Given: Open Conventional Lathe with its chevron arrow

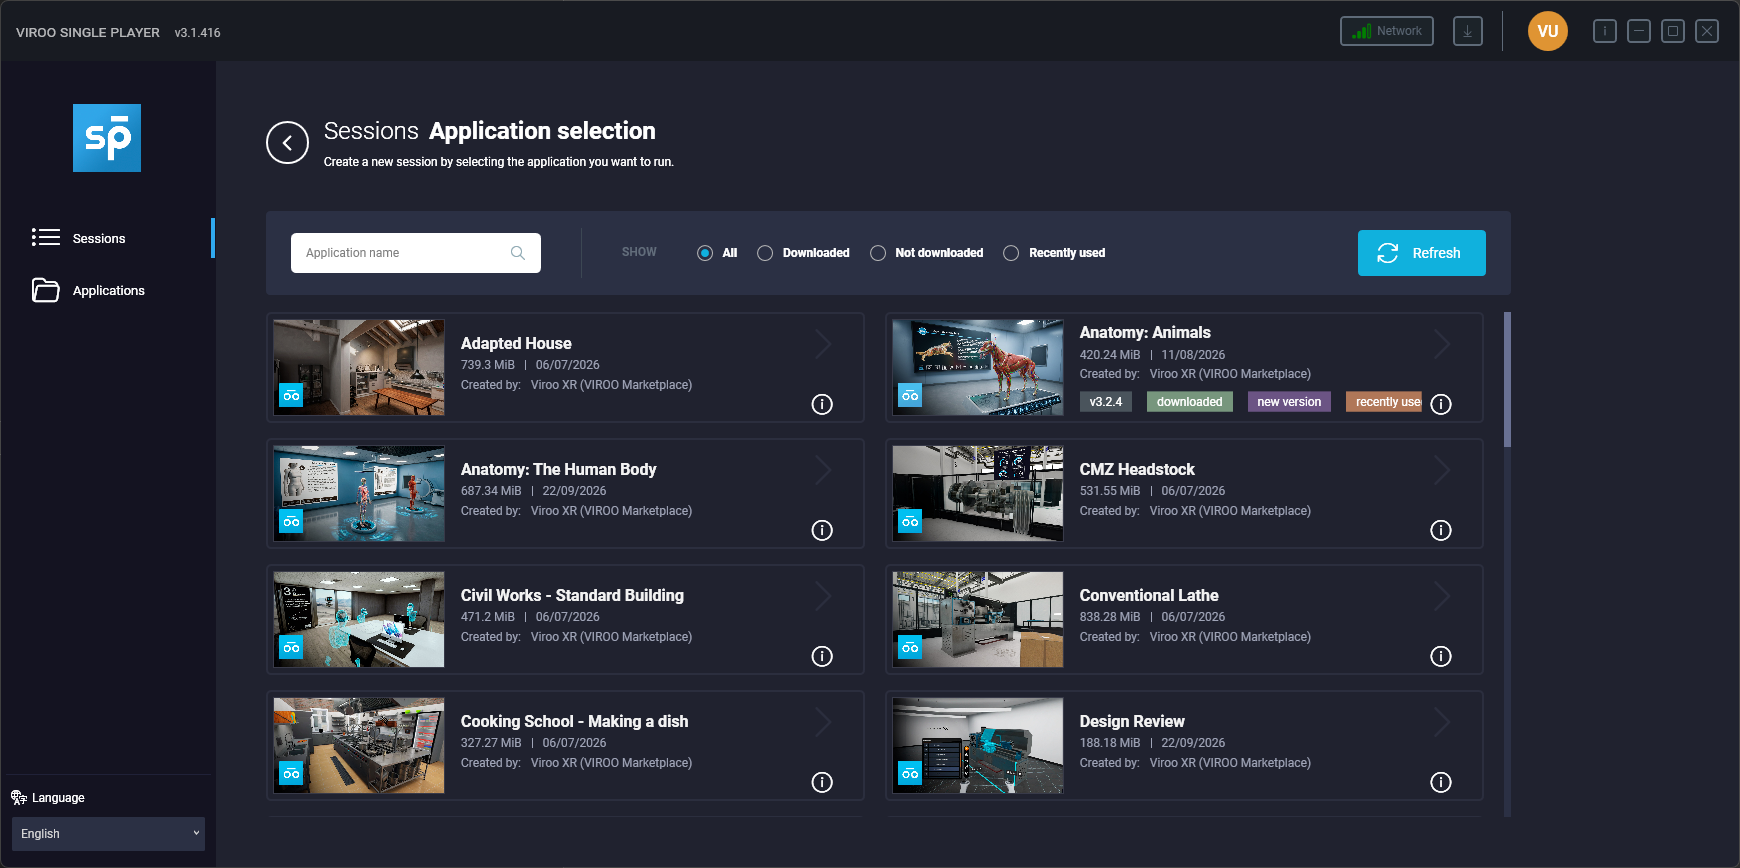Looking at the screenshot, I should [x=1443, y=596].
